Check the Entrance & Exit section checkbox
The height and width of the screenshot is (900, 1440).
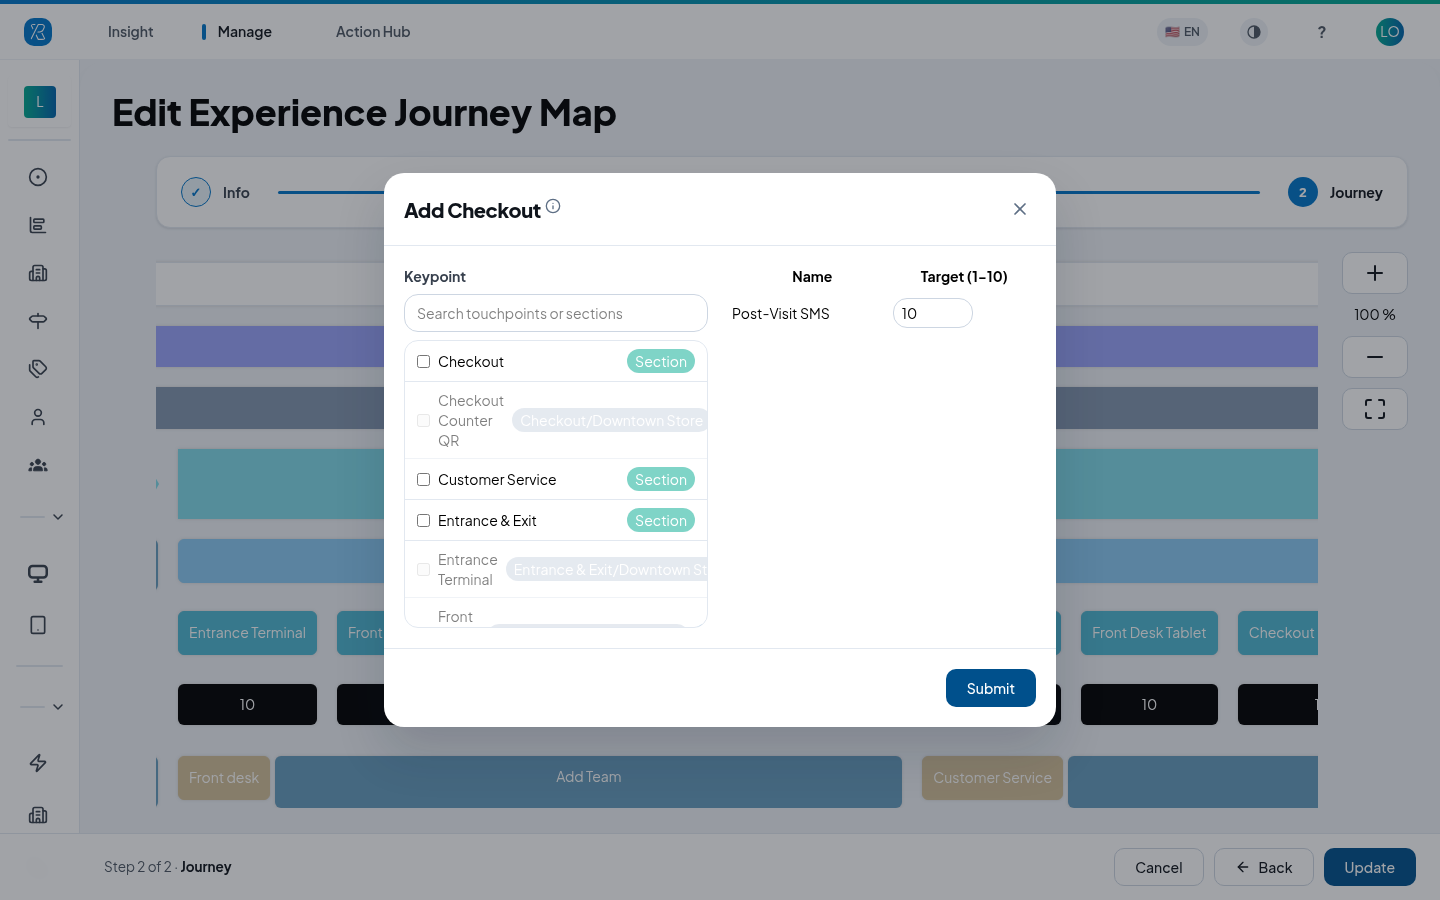[x=424, y=521]
